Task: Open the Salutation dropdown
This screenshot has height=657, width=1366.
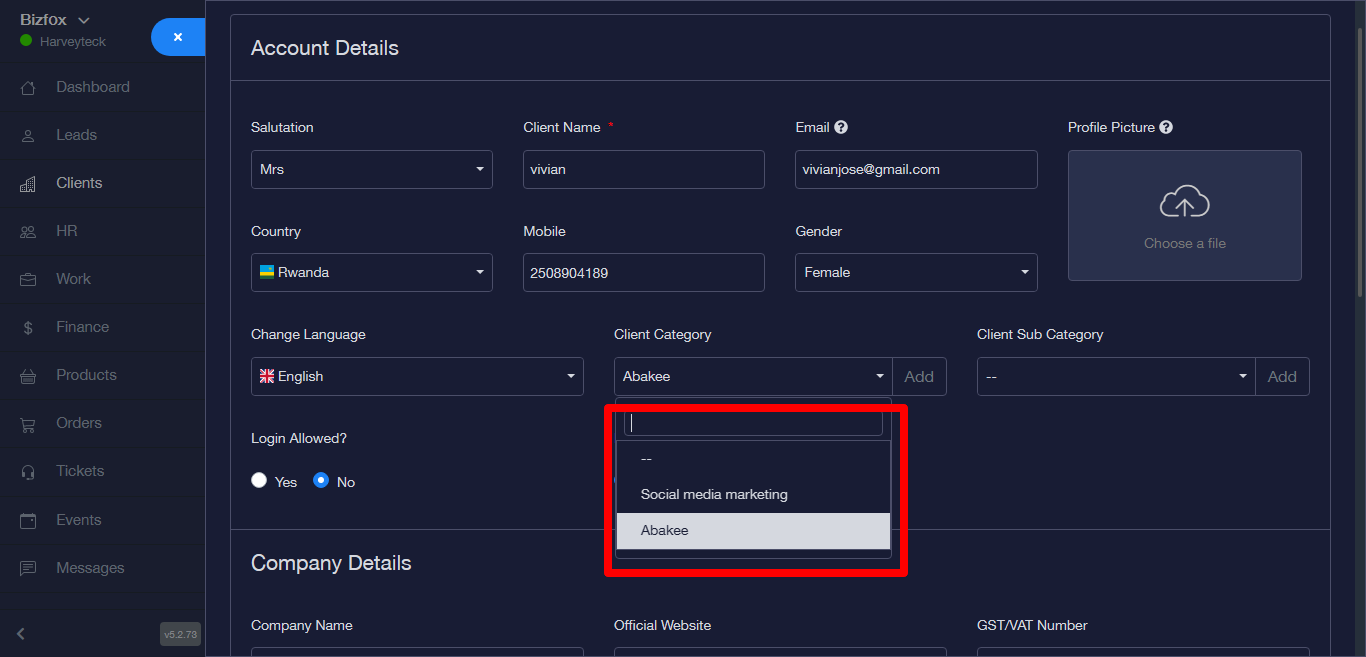Action: click(371, 169)
